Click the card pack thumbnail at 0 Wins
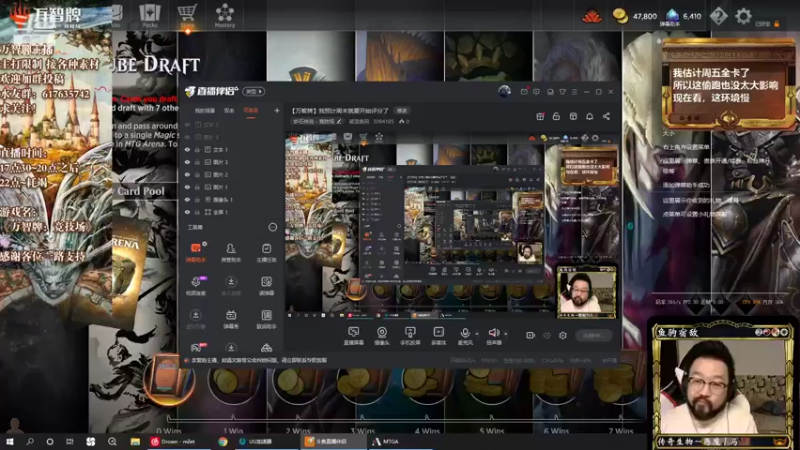800x450 pixels. [168, 380]
